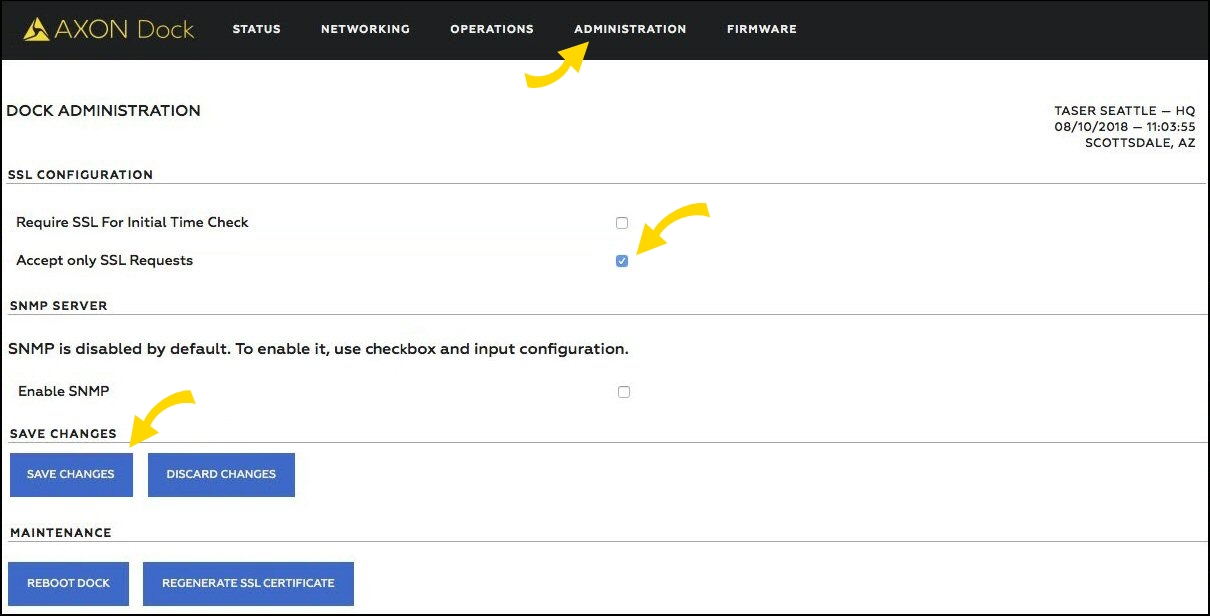Click the Enable SNMP label text
This screenshot has width=1210, height=616.
pyautogui.click(x=63, y=392)
